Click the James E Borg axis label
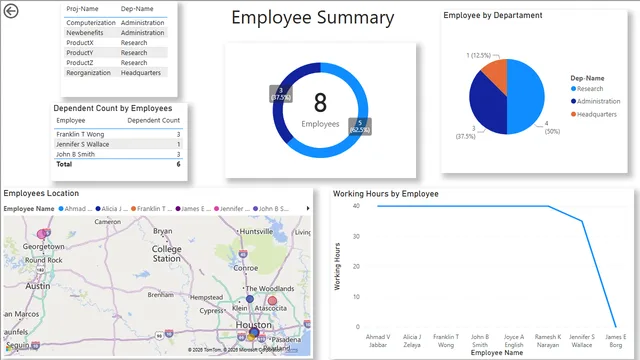 (616, 341)
